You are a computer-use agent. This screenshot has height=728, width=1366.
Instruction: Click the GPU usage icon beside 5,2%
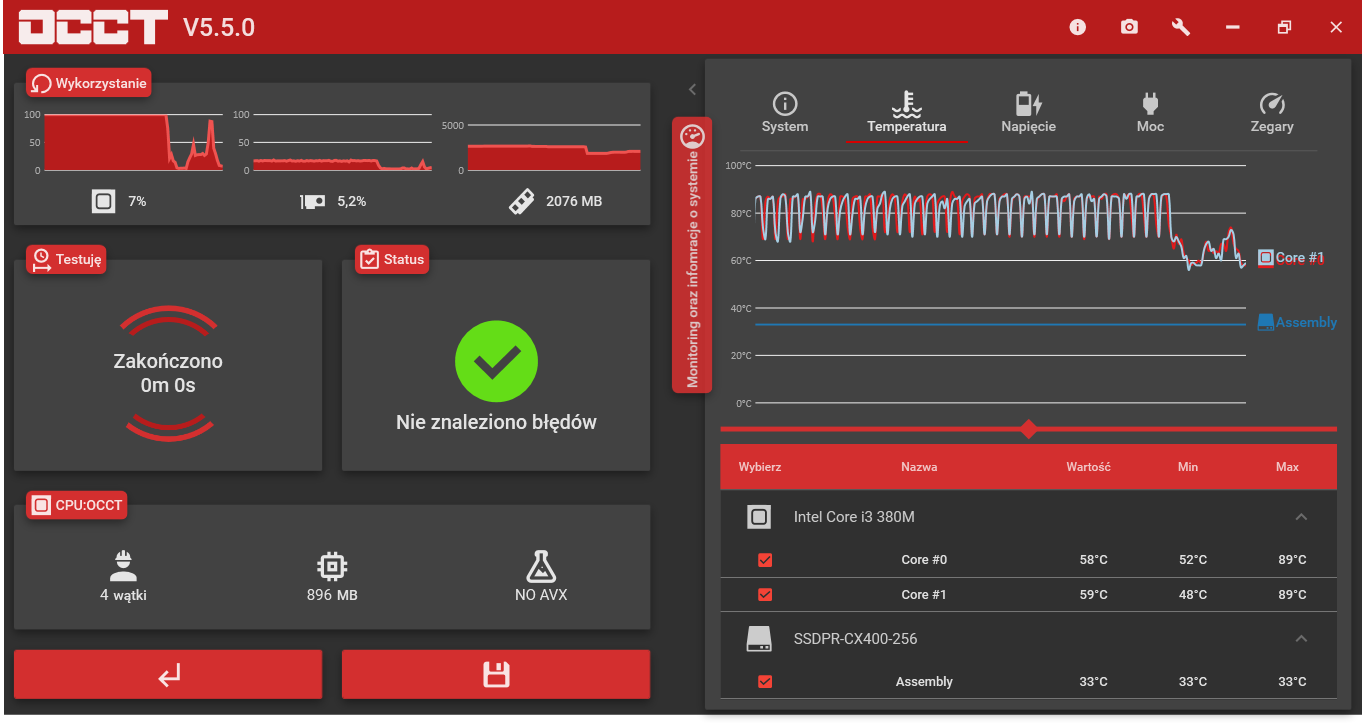[x=313, y=201]
